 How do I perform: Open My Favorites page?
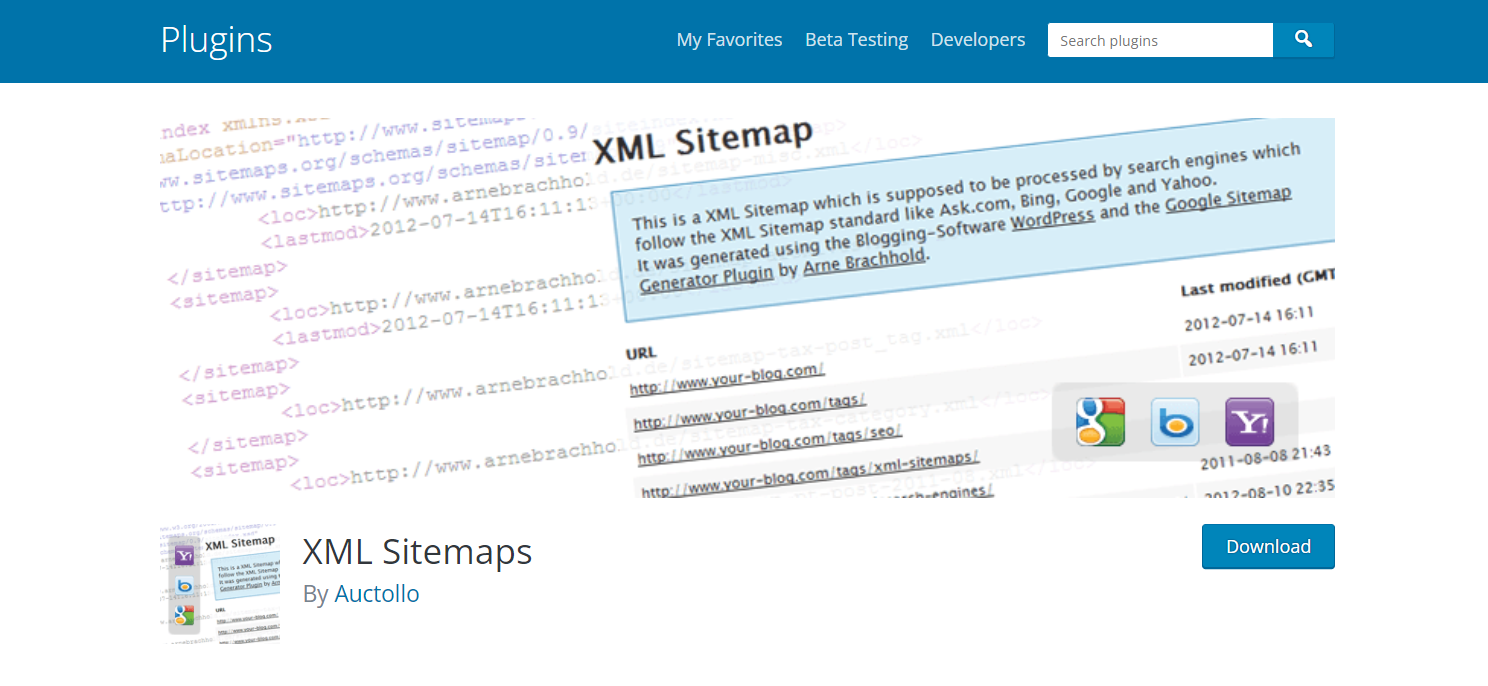coord(729,40)
